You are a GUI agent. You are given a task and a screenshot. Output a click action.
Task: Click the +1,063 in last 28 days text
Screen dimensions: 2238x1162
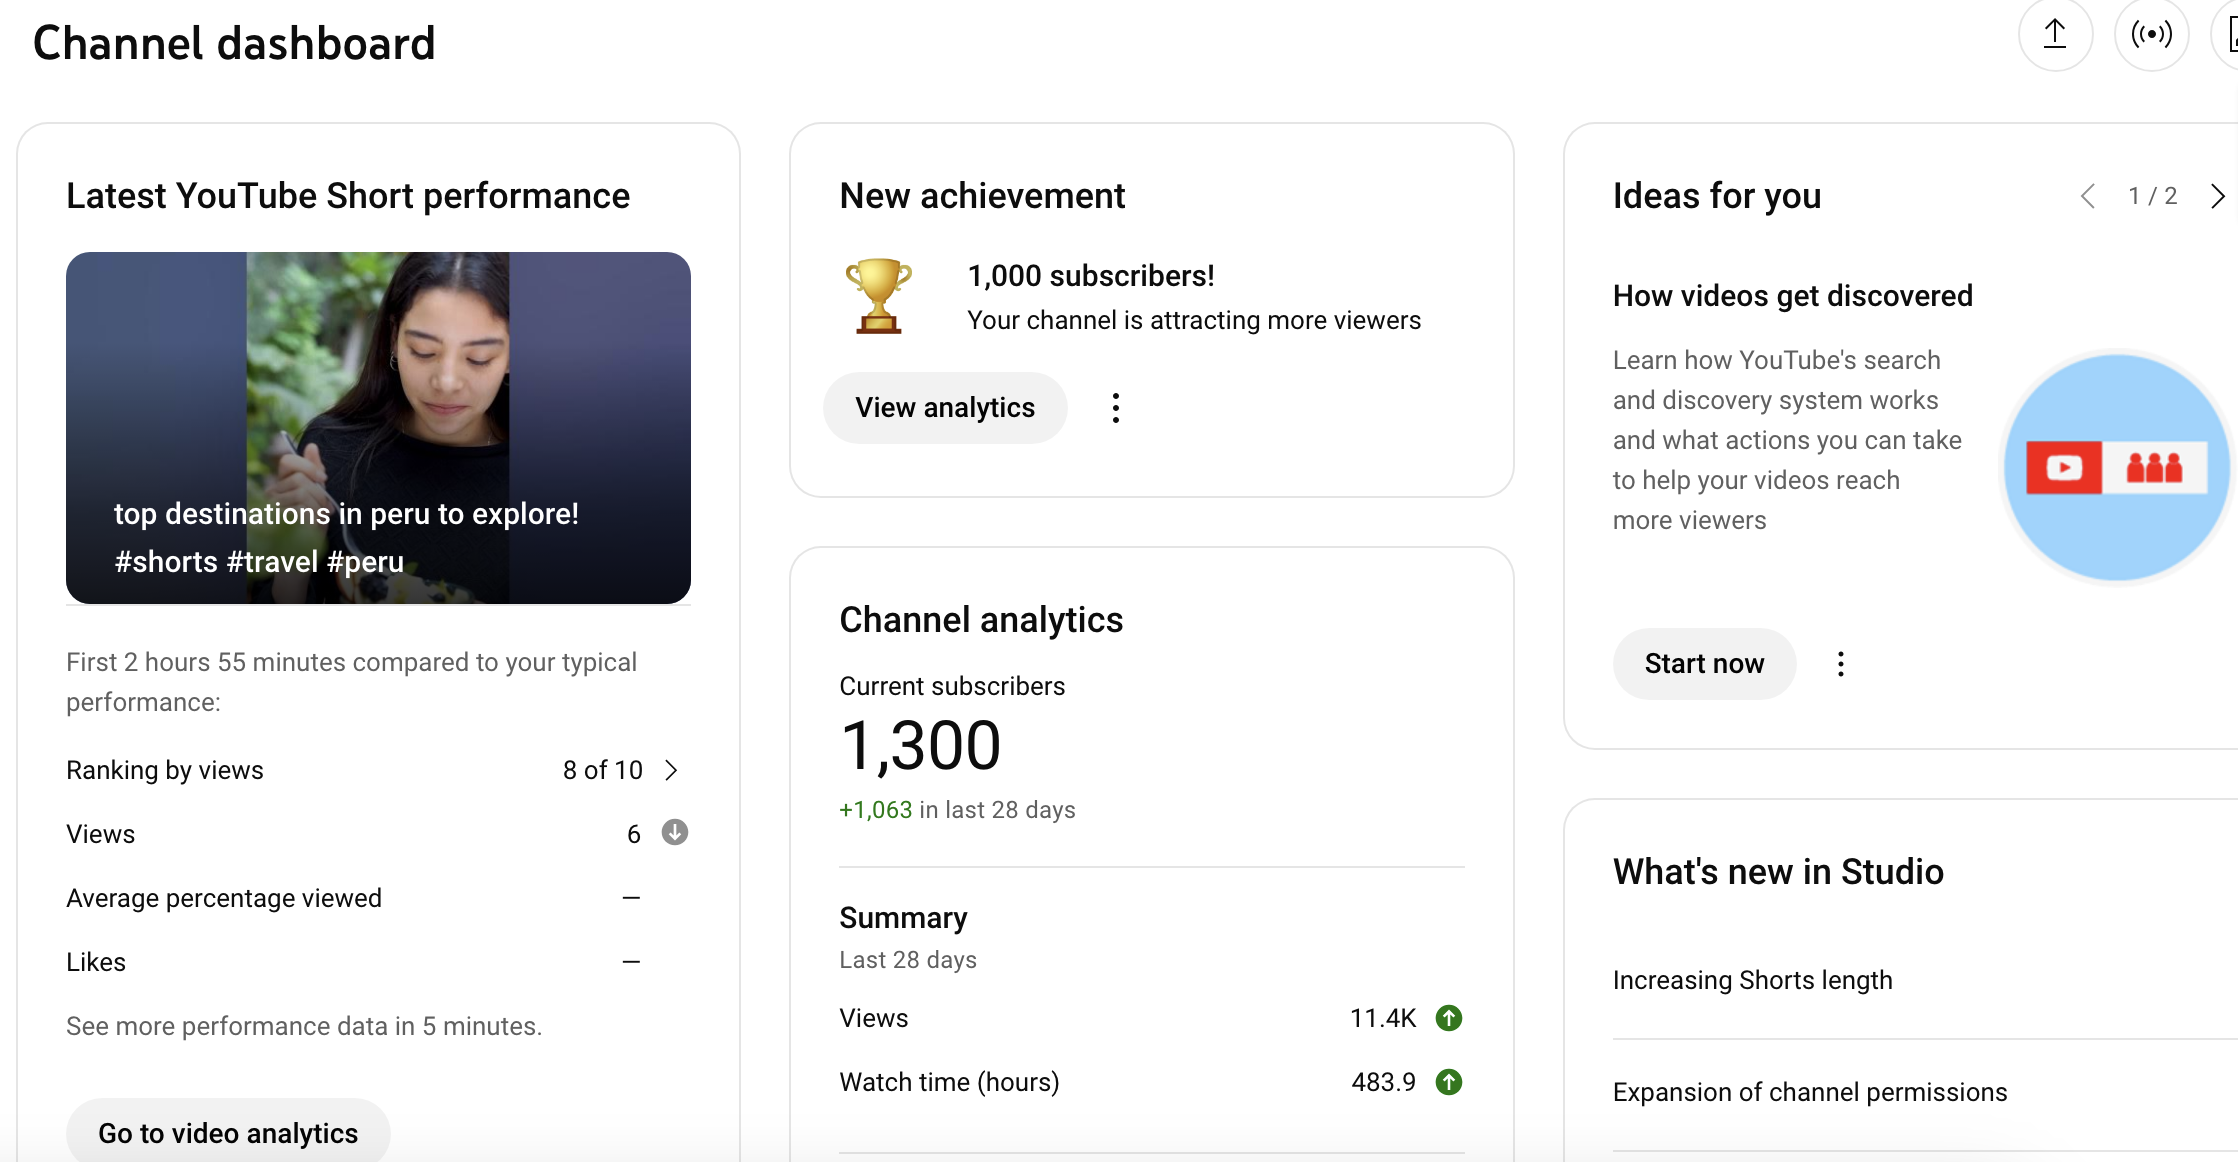[x=957, y=810]
